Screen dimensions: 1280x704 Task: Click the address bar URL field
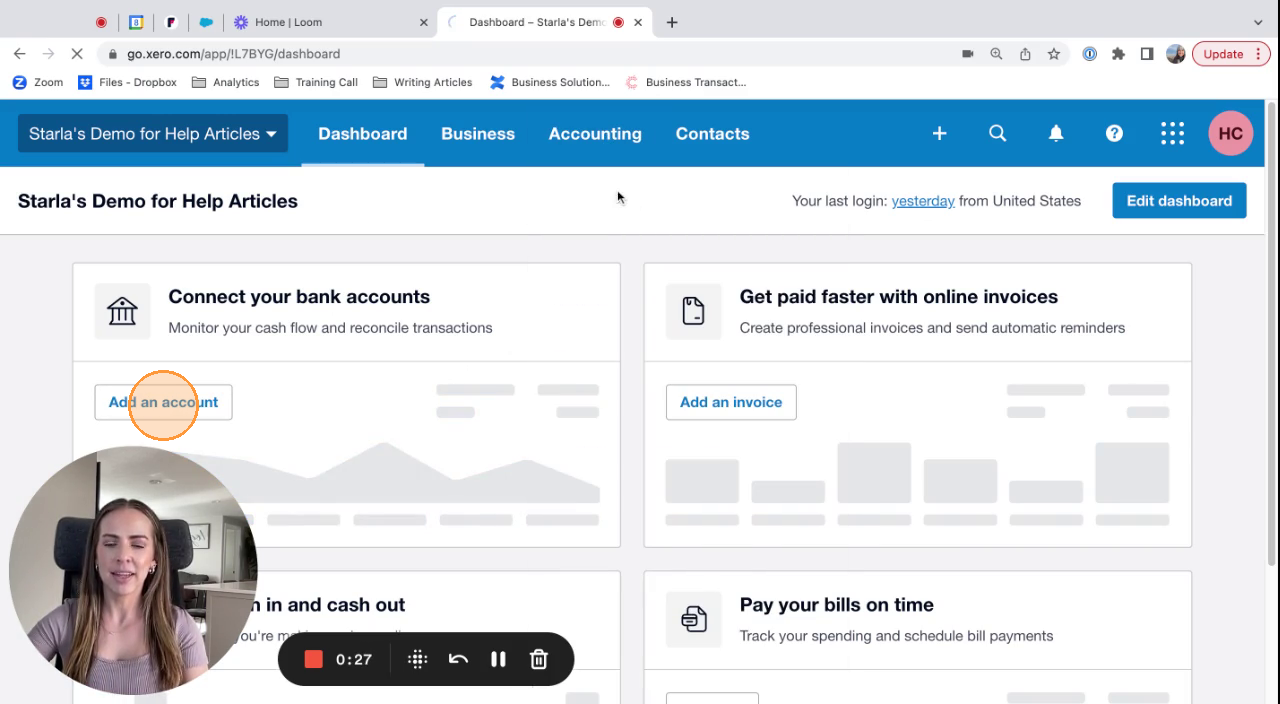530,54
